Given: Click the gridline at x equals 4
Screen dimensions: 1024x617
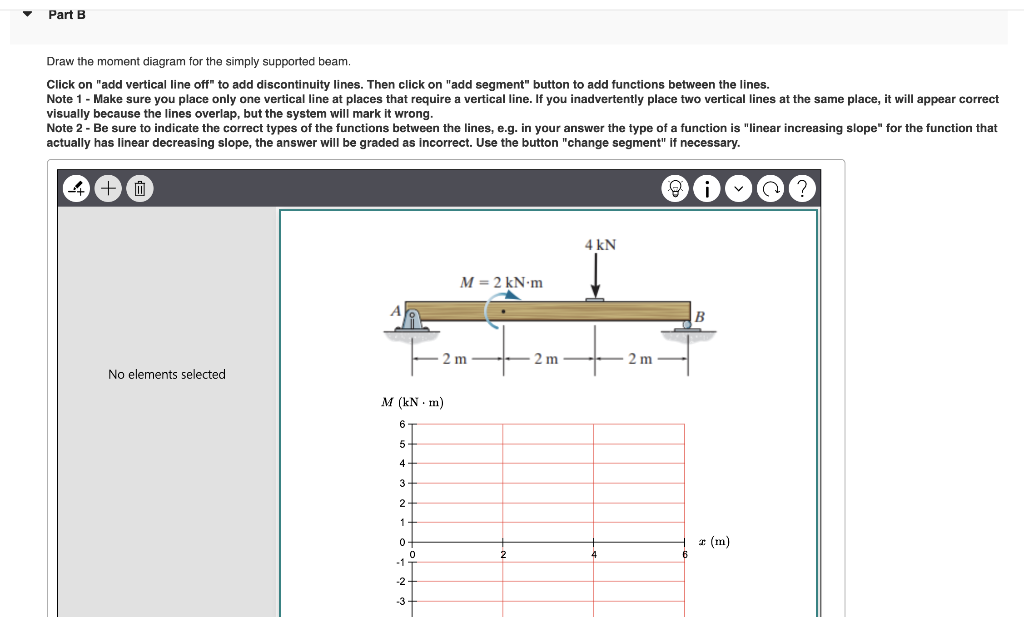Looking at the screenshot, I should pos(593,480).
